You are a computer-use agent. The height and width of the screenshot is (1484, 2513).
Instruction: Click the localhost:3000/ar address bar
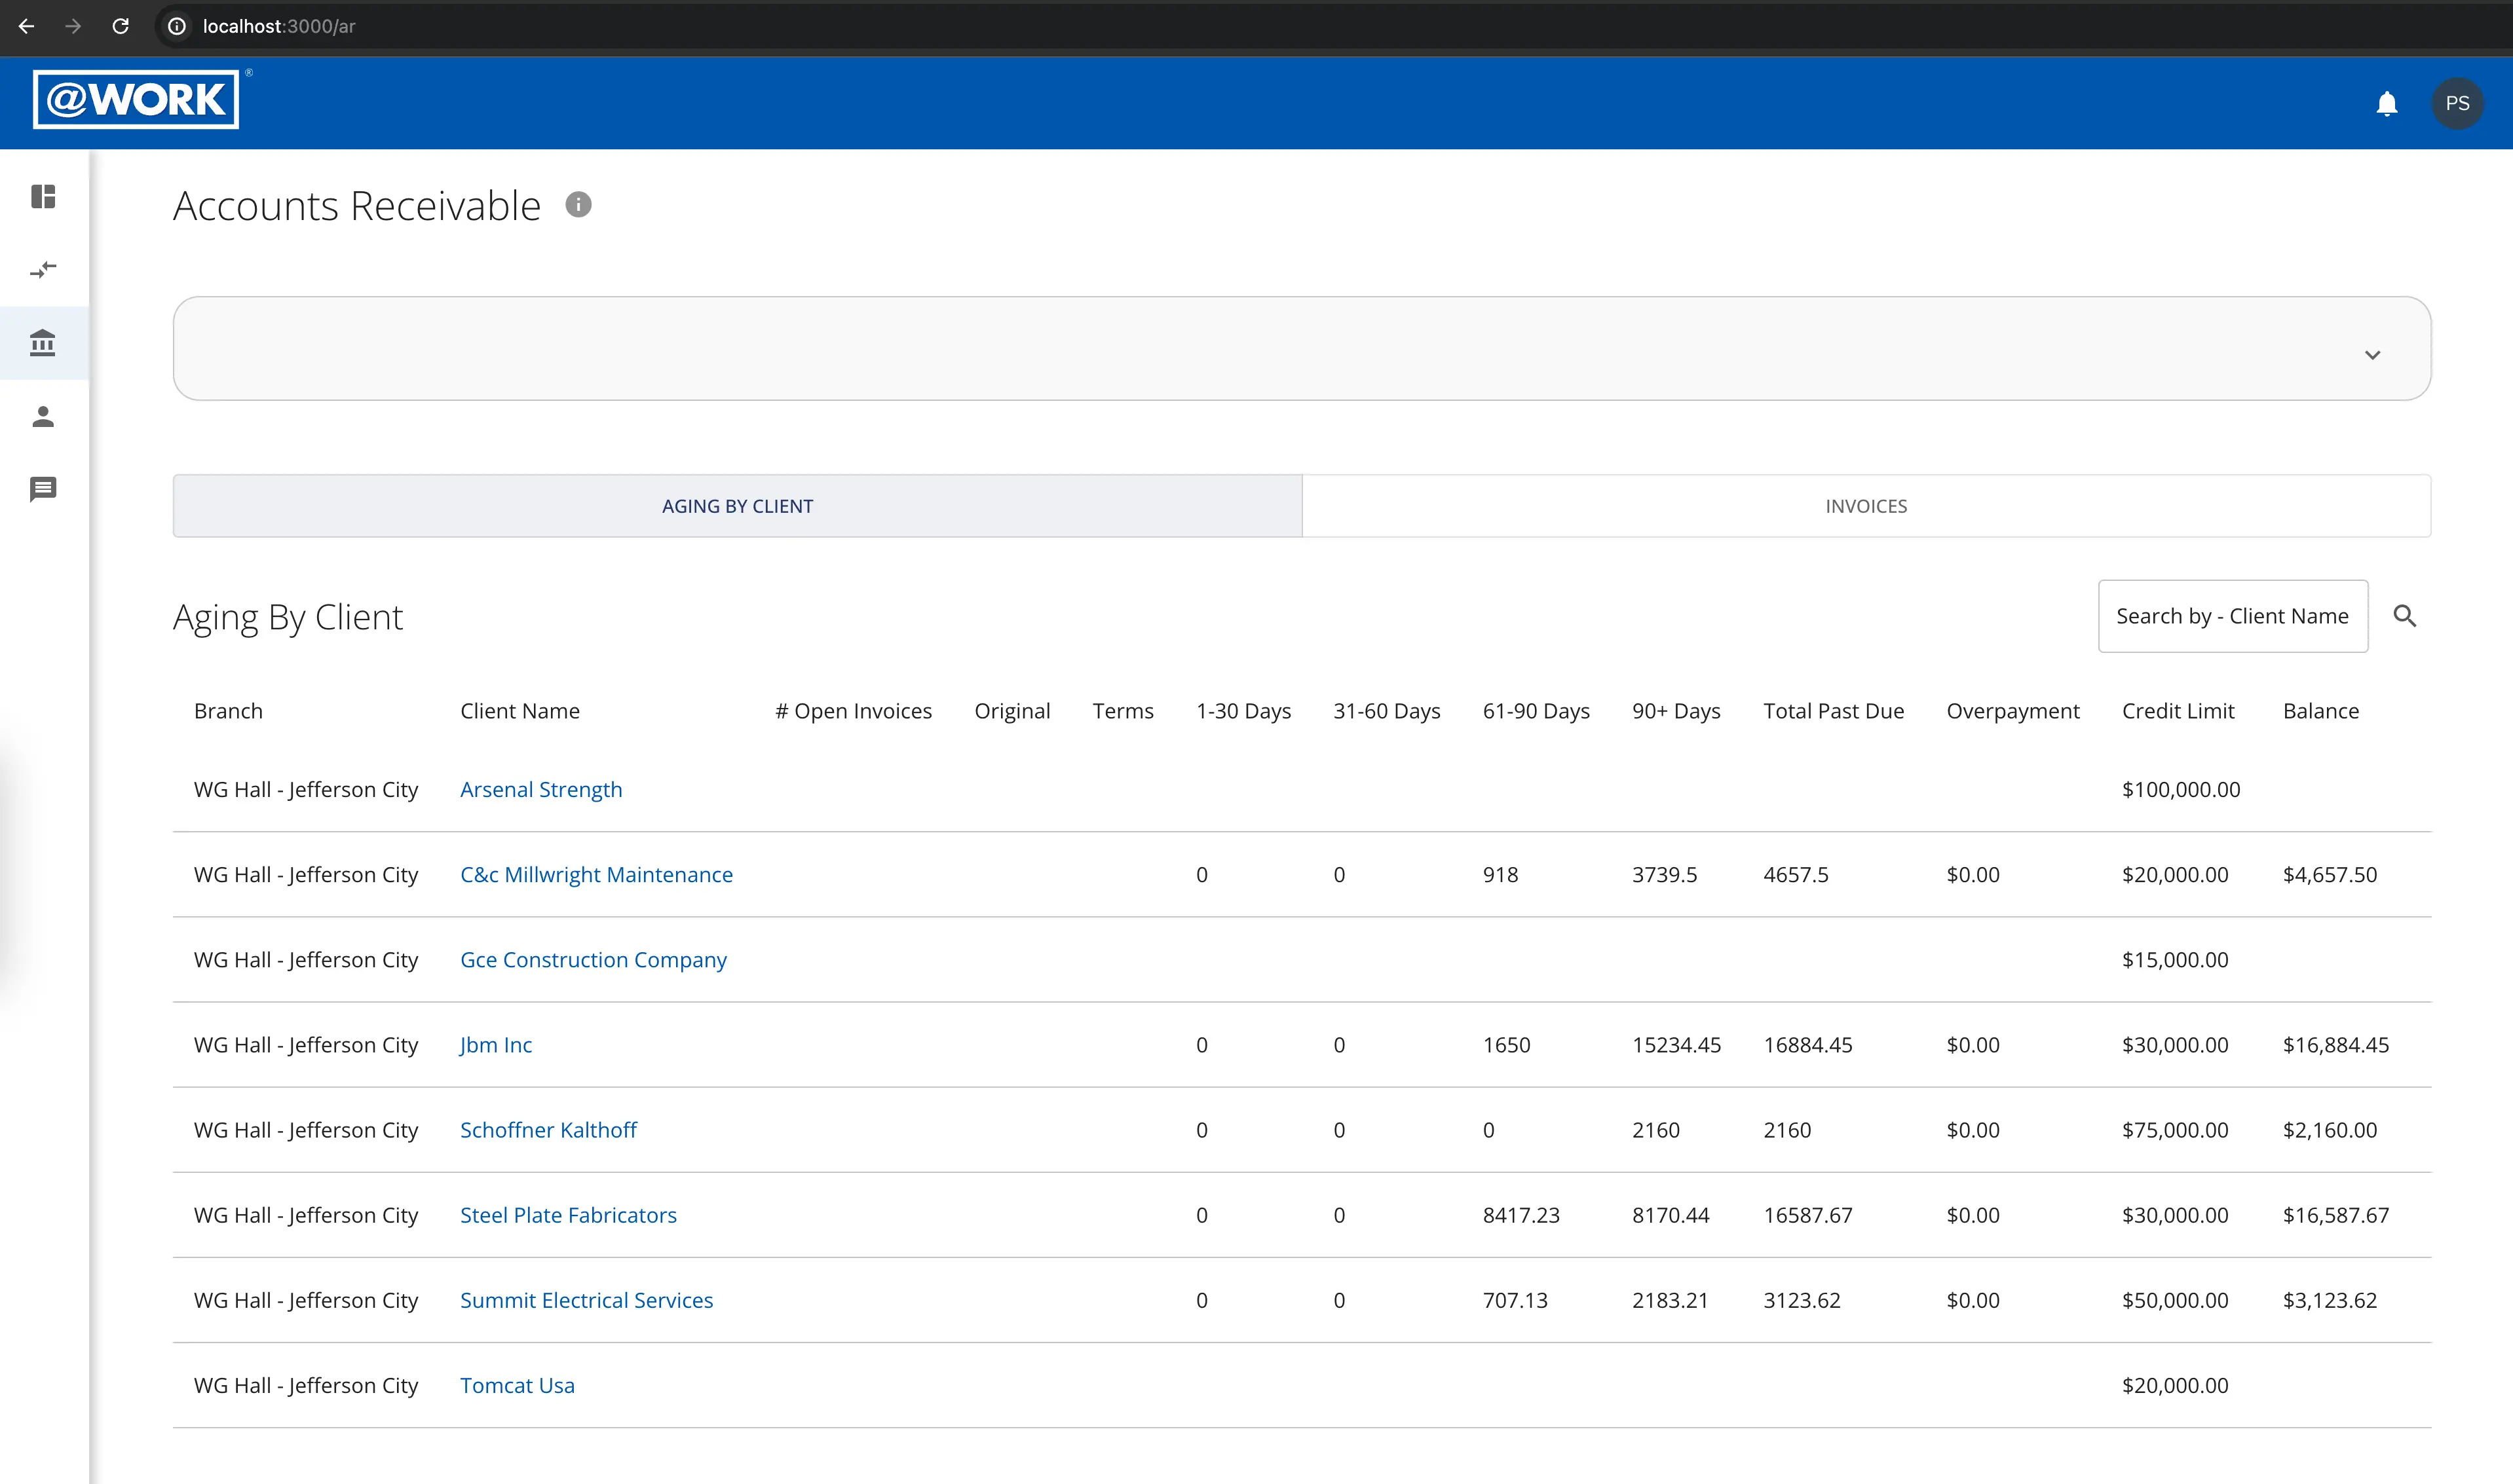[x=279, y=26]
